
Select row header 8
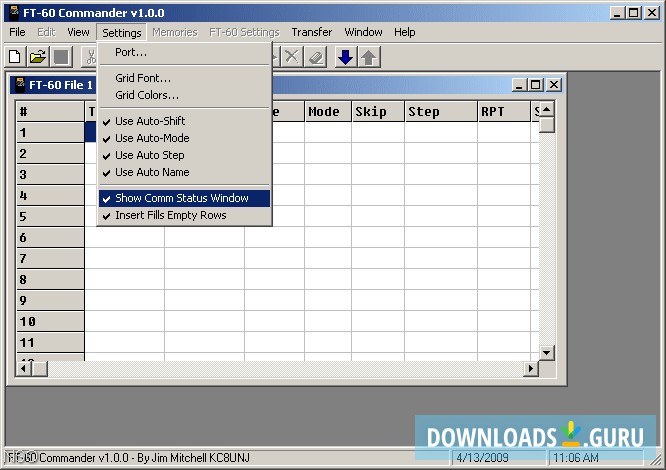click(51, 279)
